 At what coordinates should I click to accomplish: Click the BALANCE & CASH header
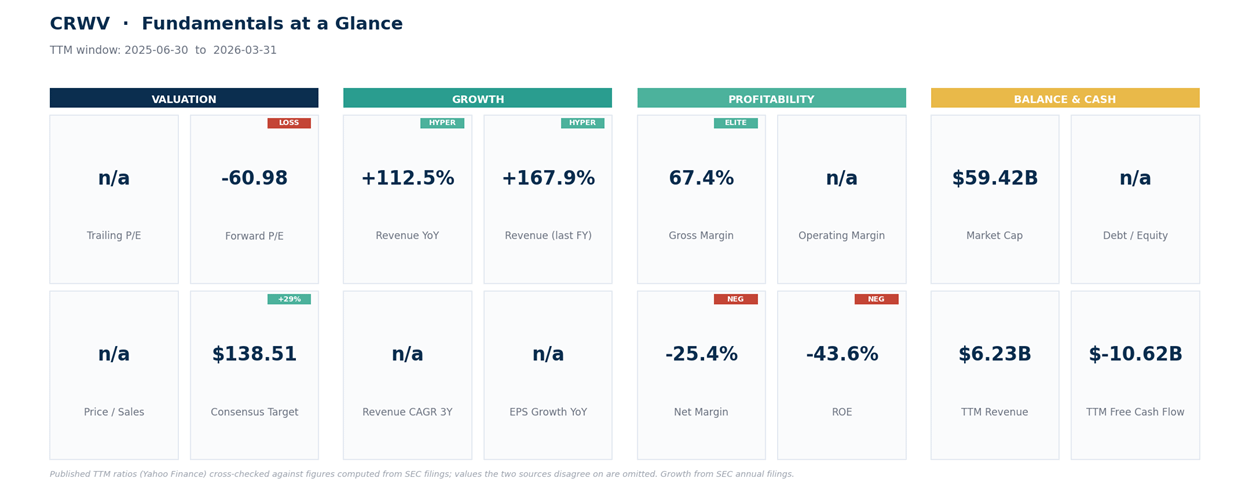[x=1065, y=98]
